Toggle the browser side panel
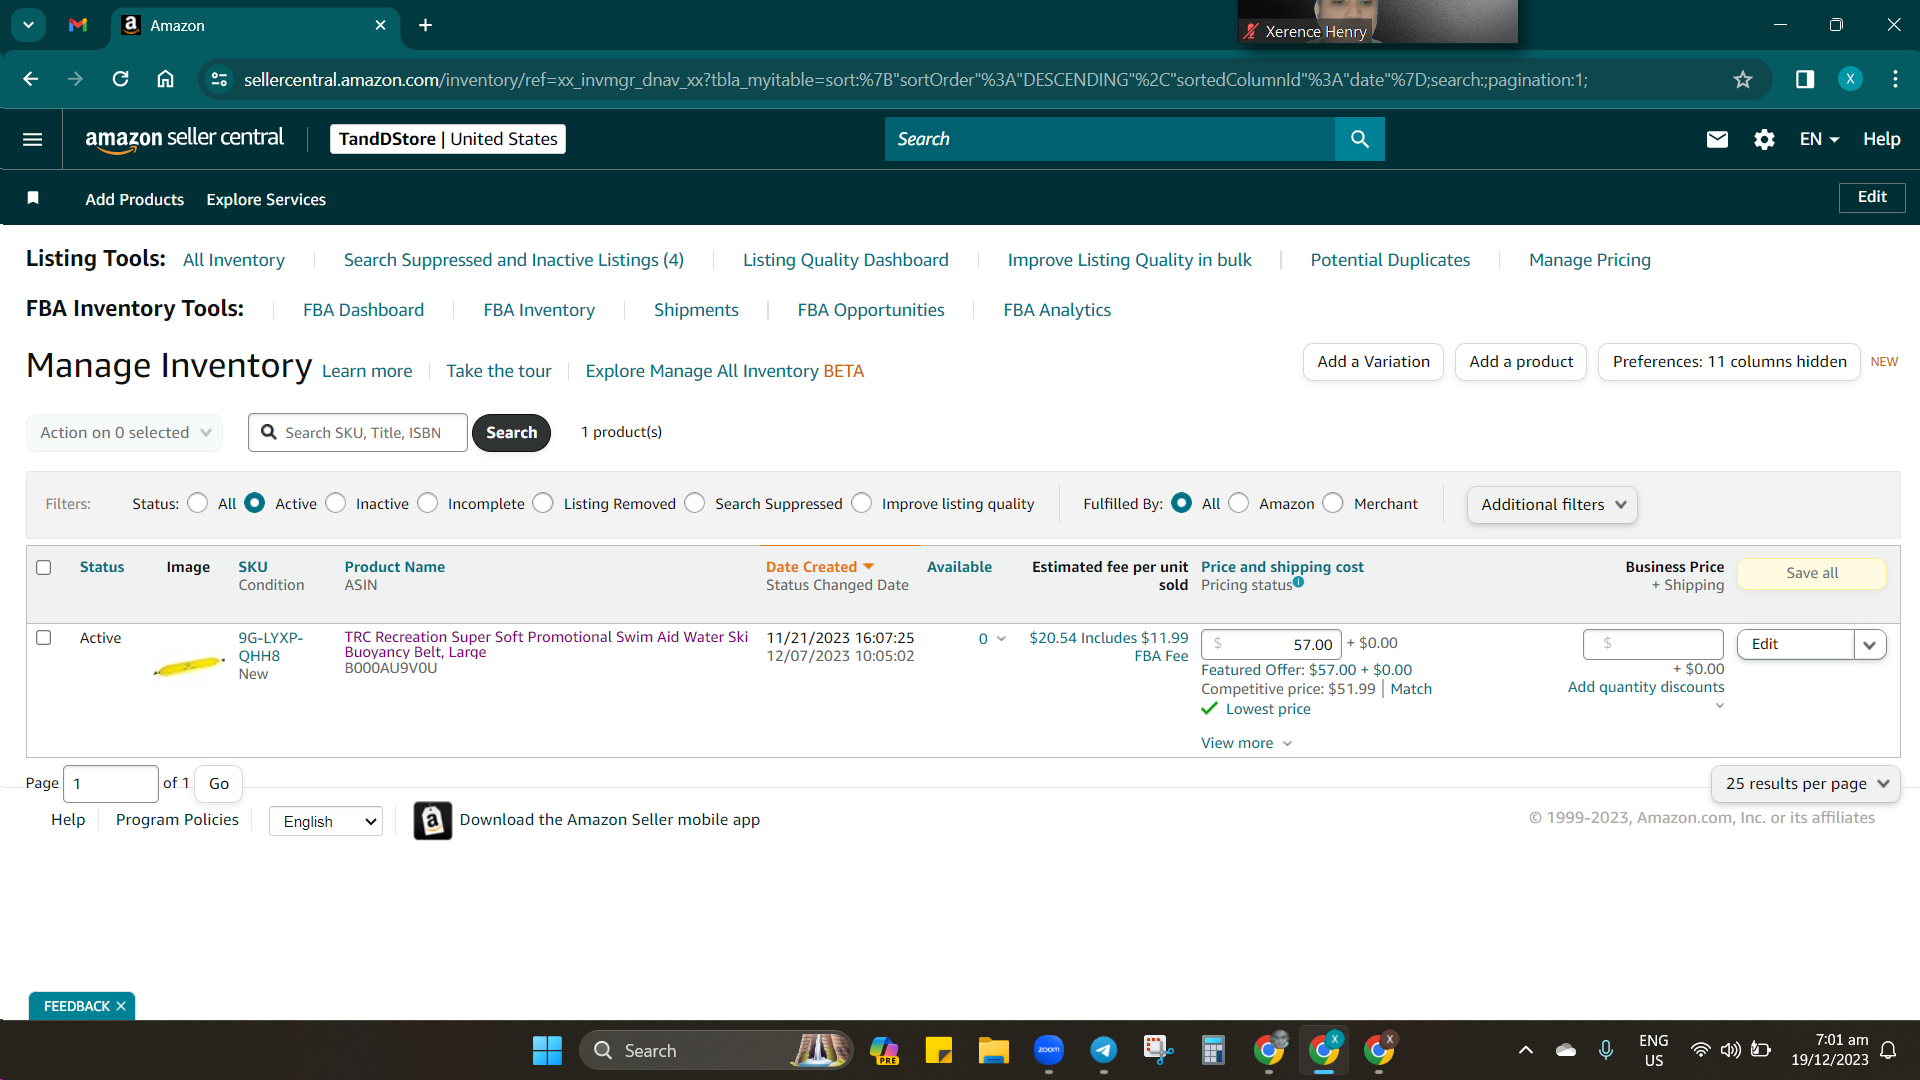Image resolution: width=1920 pixels, height=1080 pixels. point(1805,79)
